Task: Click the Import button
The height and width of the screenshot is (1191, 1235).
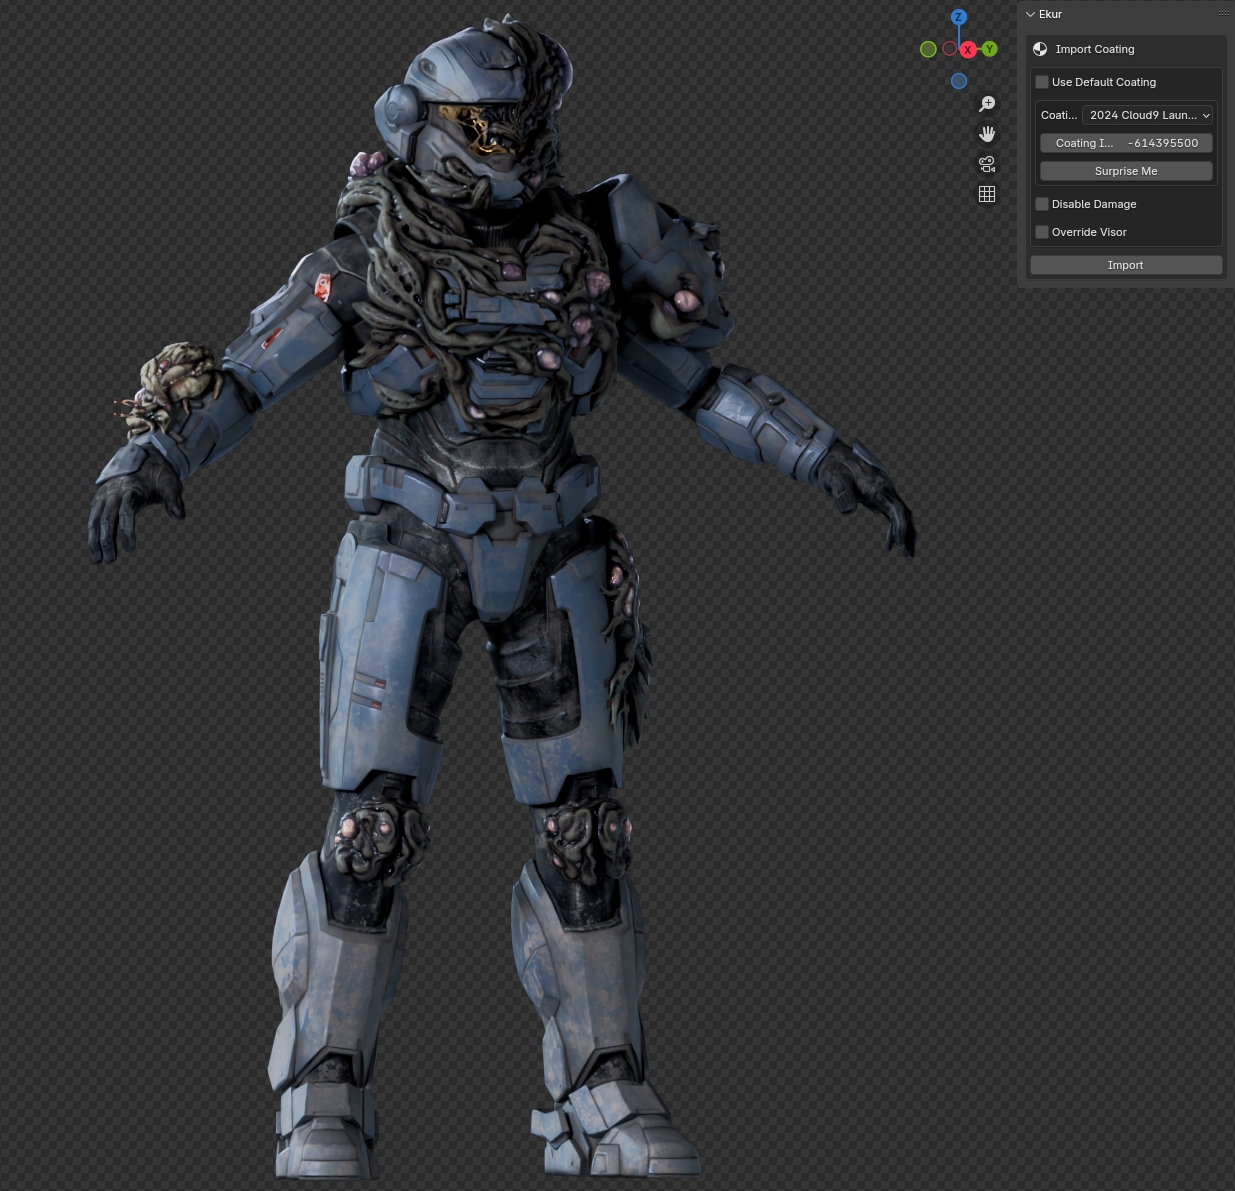Action: (1125, 265)
